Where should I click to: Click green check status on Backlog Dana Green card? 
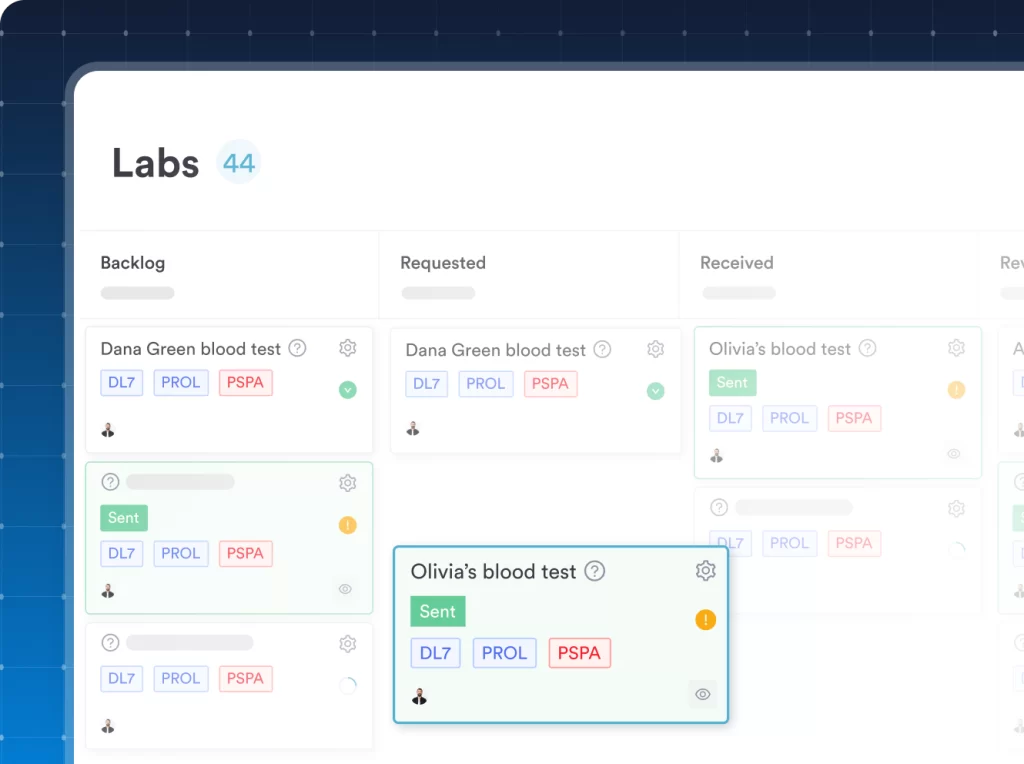[347, 389]
